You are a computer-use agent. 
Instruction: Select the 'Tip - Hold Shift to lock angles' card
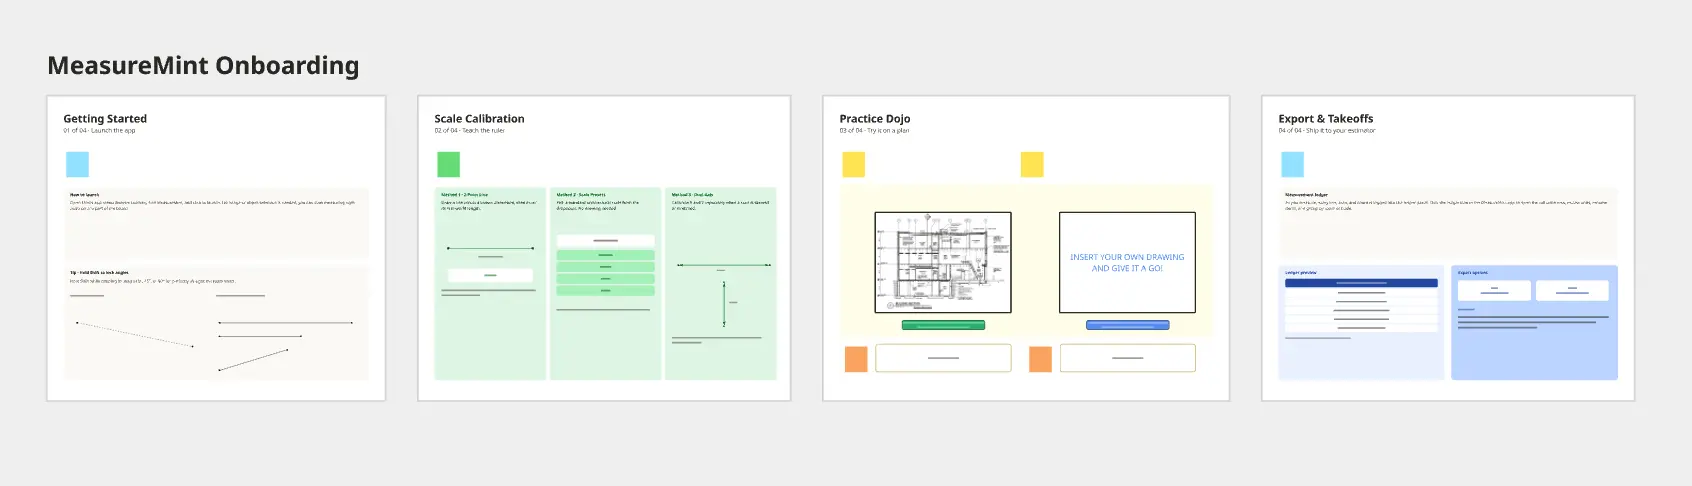(x=216, y=322)
